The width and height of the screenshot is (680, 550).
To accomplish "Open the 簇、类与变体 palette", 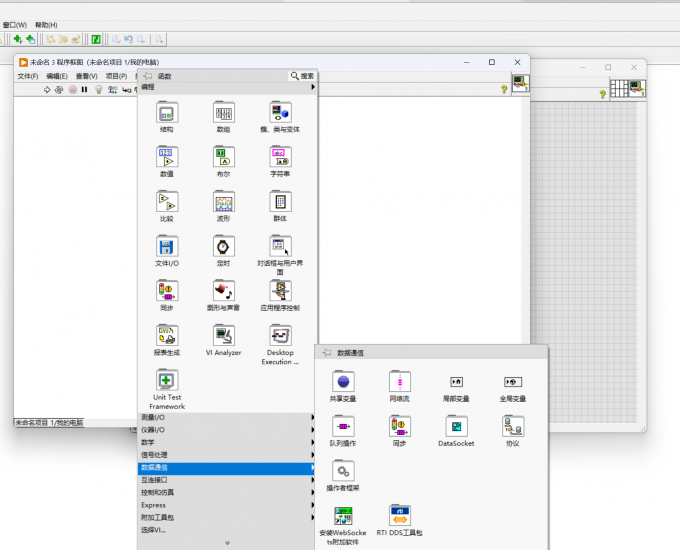I will click(x=280, y=113).
